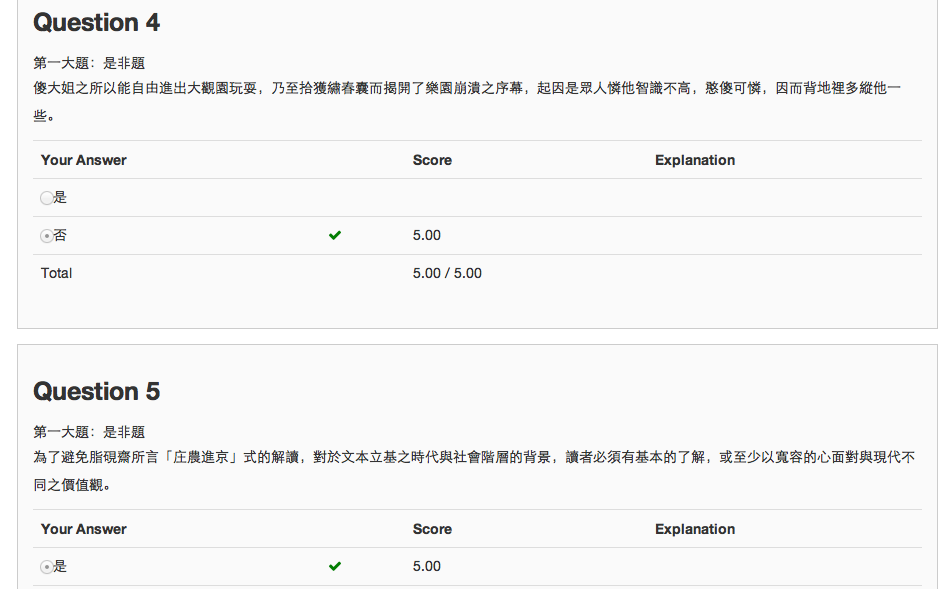Click the 5.00 score in Question 5
The height and width of the screenshot is (589, 947).
[427, 567]
